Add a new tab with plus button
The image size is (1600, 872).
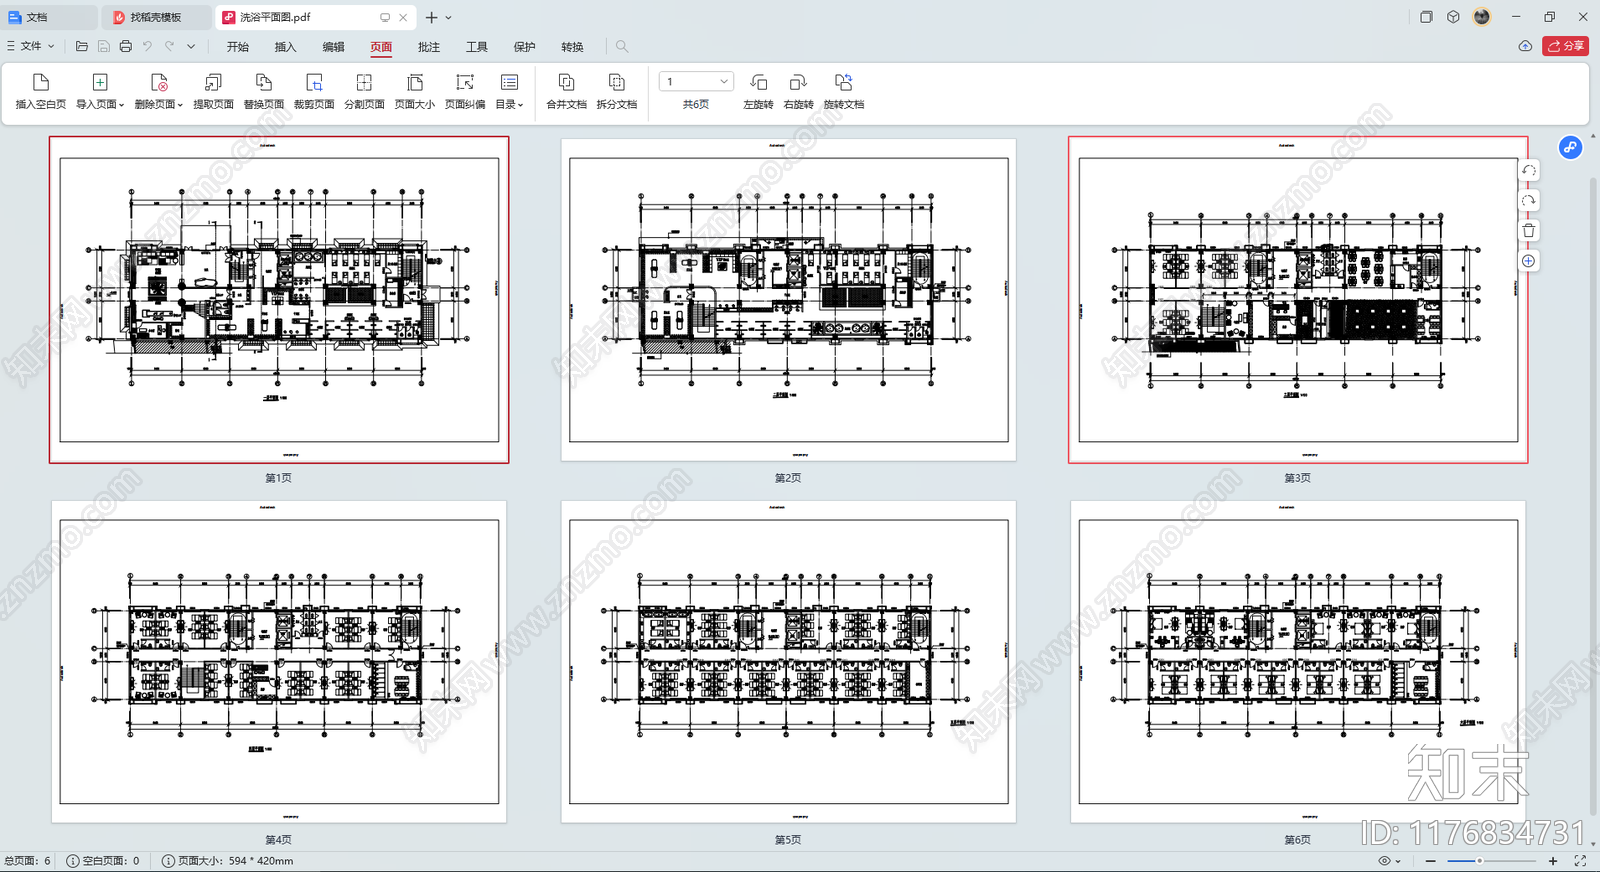point(432,17)
